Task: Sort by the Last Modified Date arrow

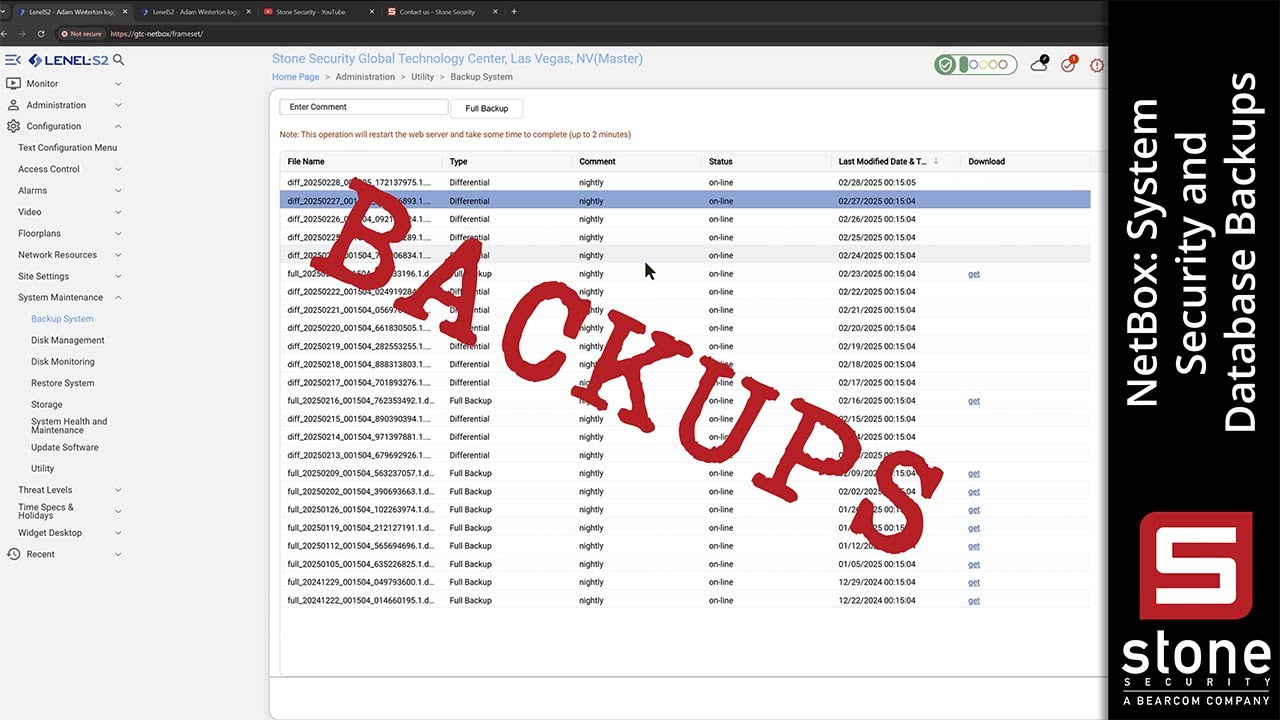Action: (936, 161)
